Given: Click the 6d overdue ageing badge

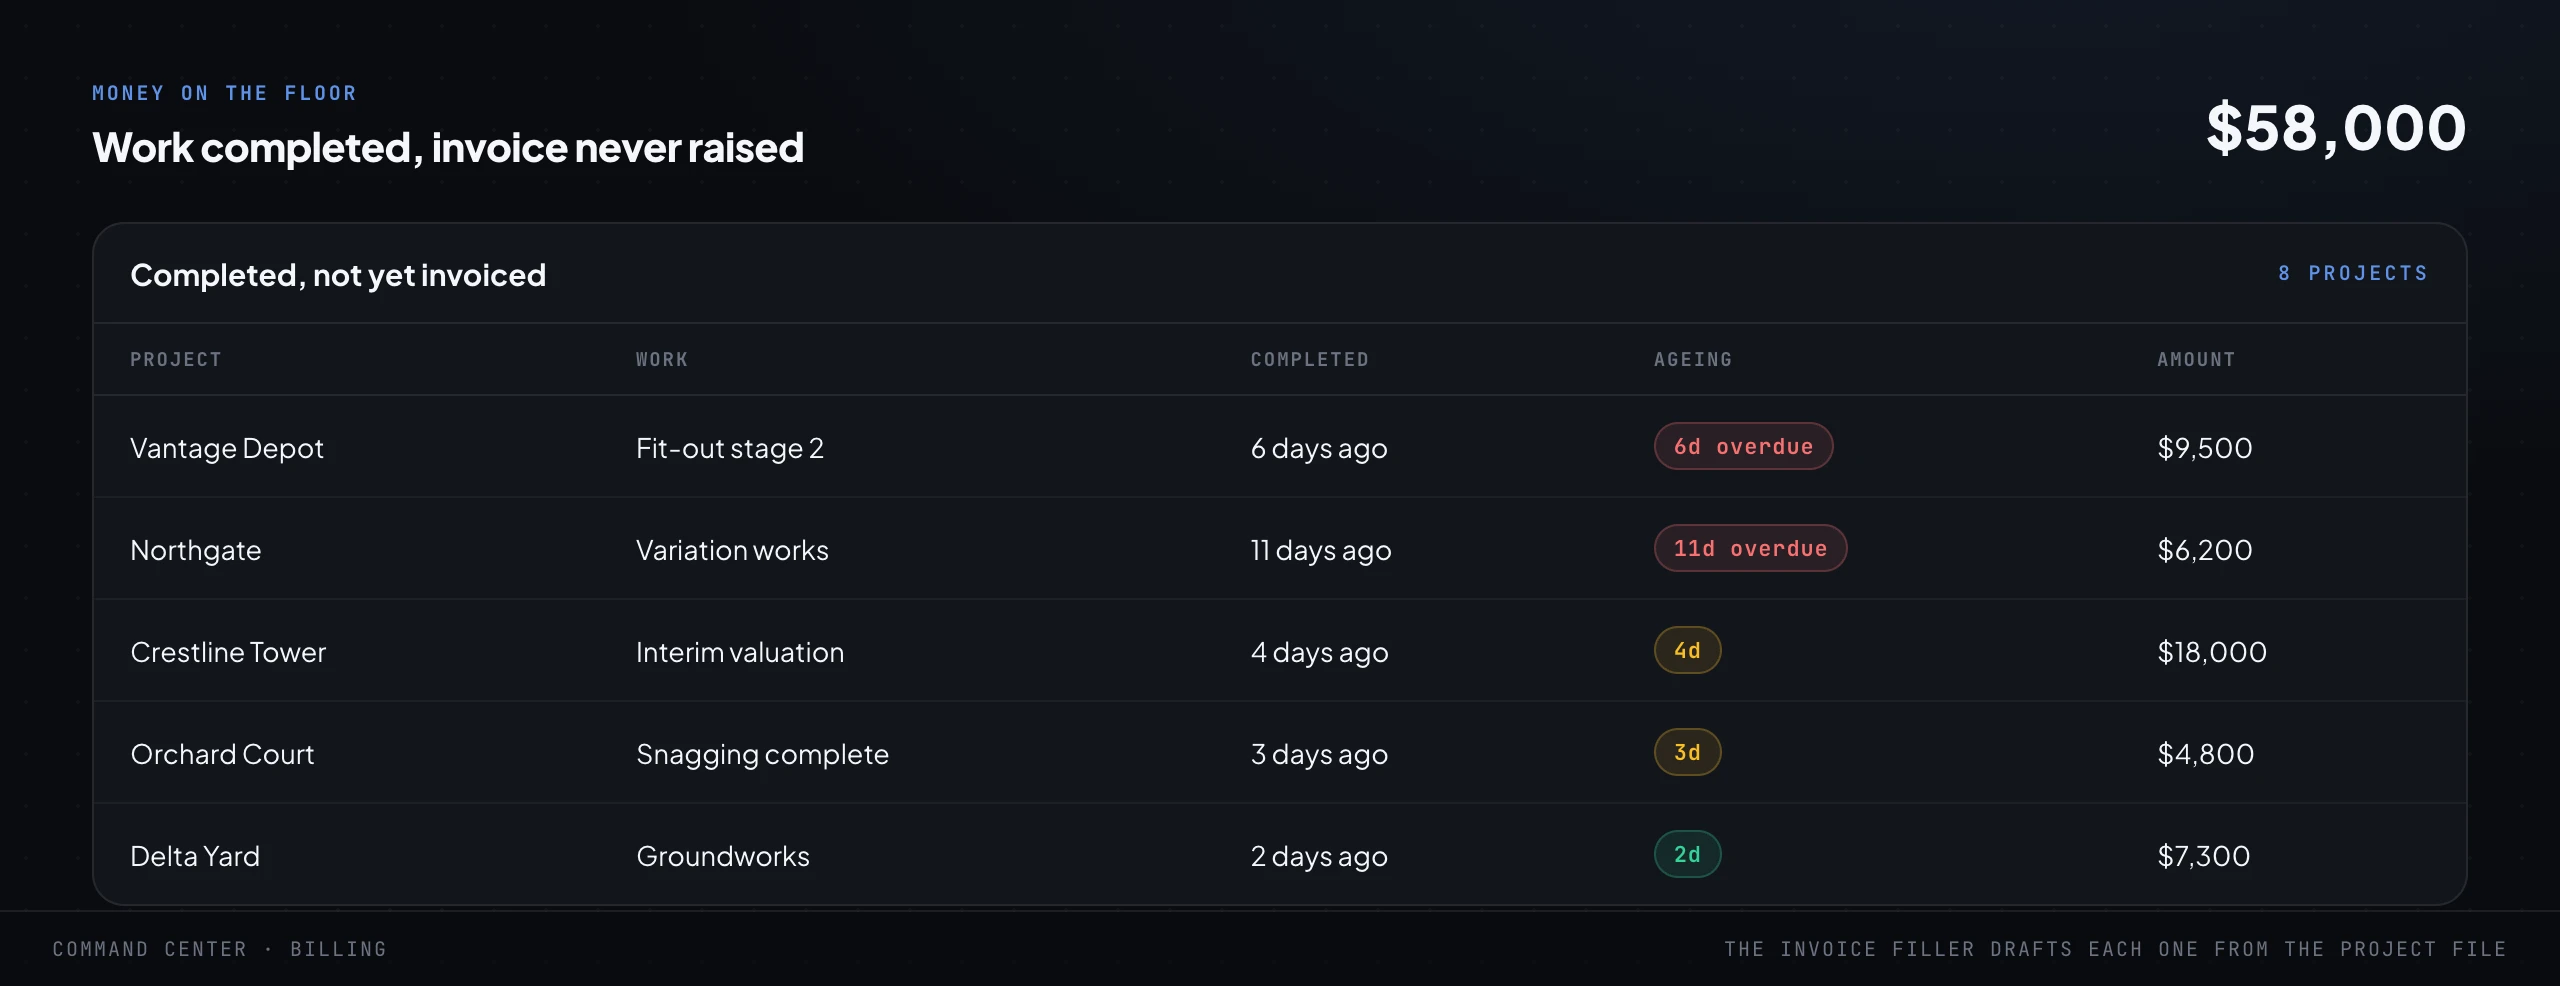Looking at the screenshot, I should [1743, 446].
